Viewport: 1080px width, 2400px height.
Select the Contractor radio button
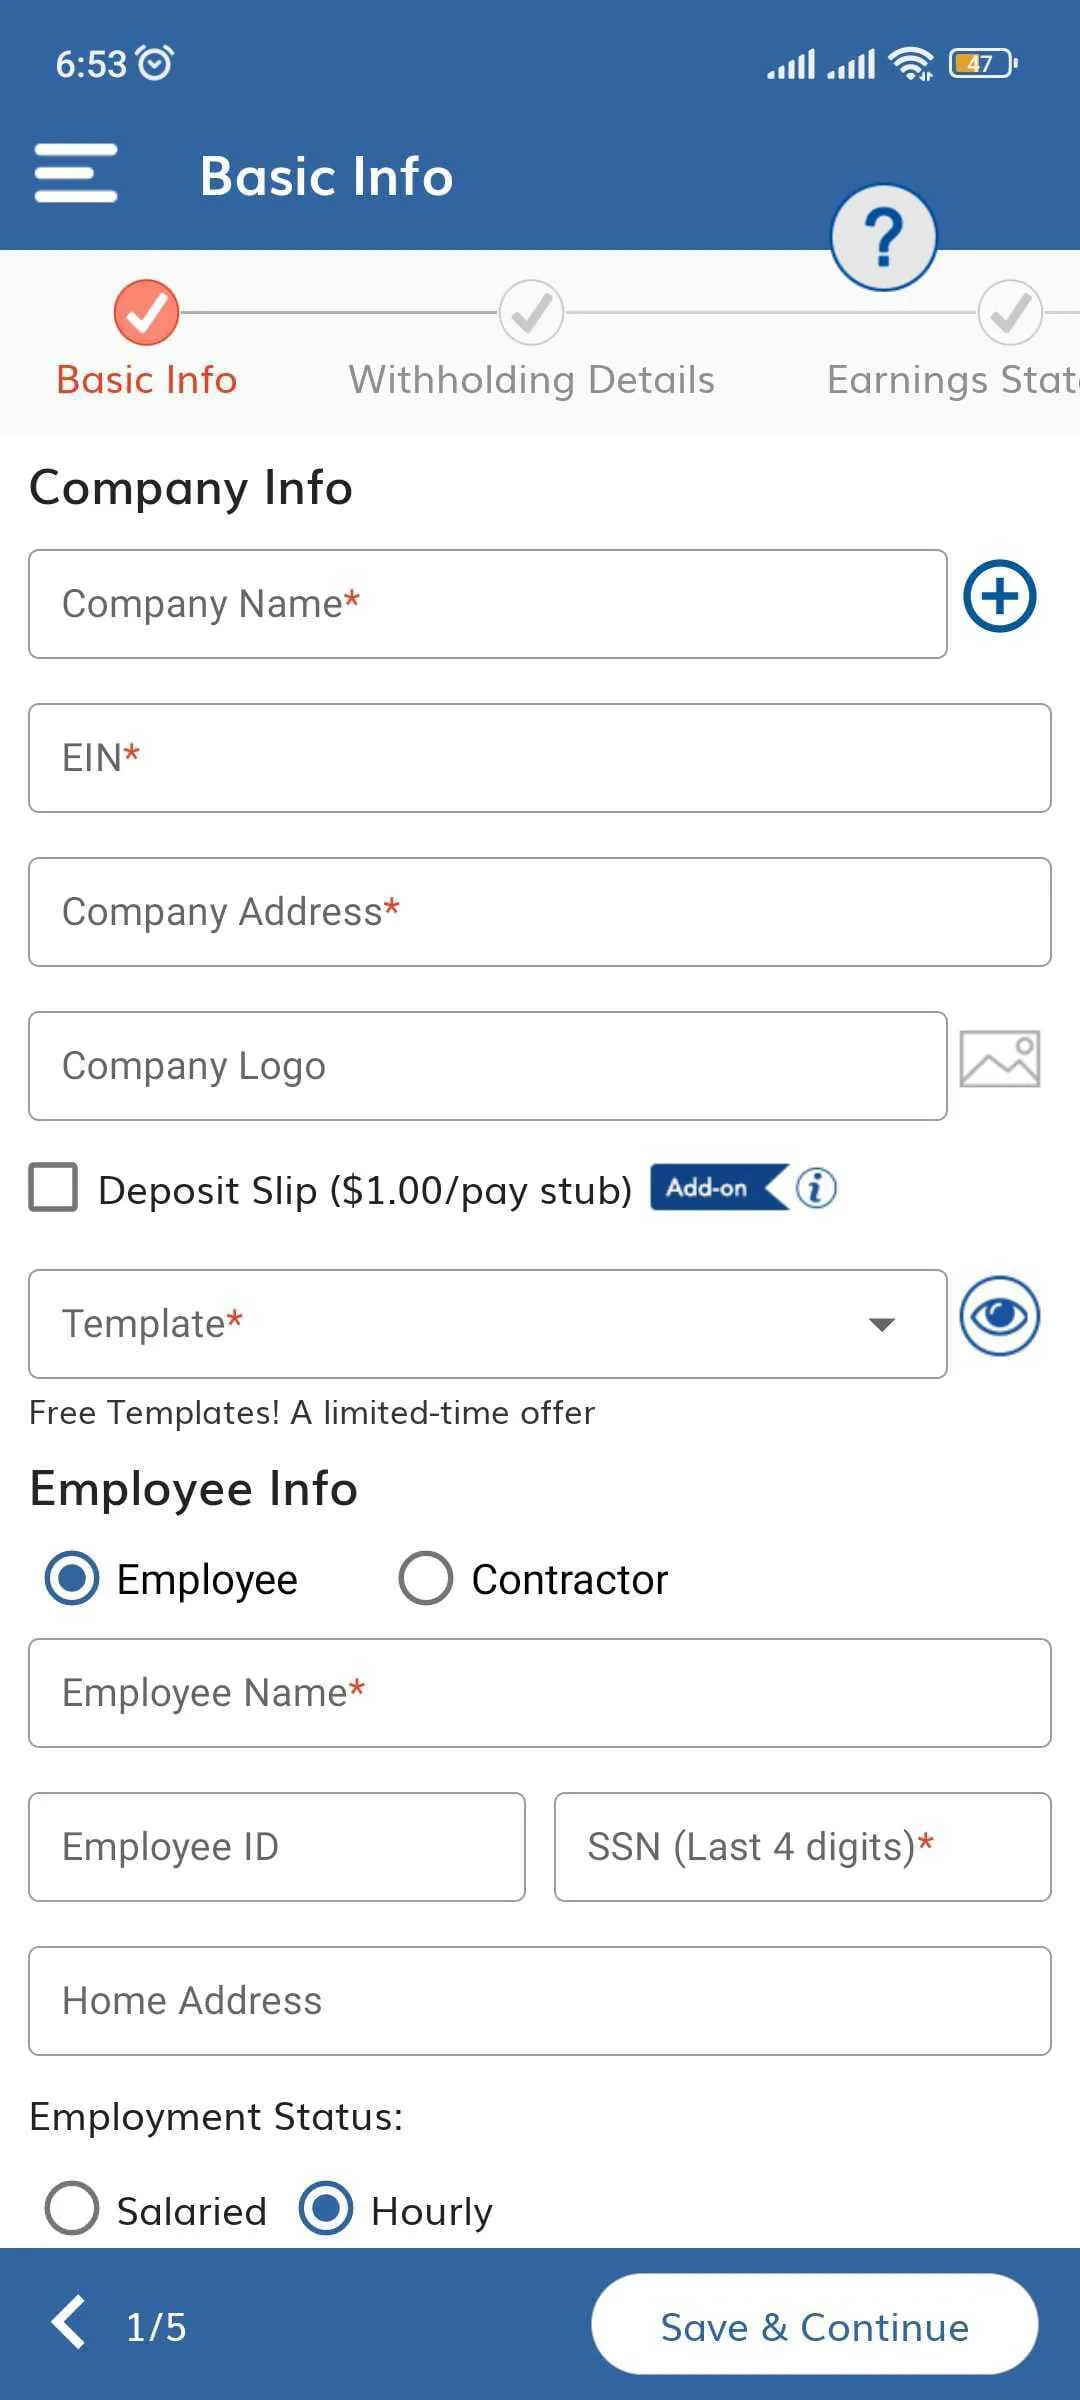pyautogui.click(x=425, y=1578)
